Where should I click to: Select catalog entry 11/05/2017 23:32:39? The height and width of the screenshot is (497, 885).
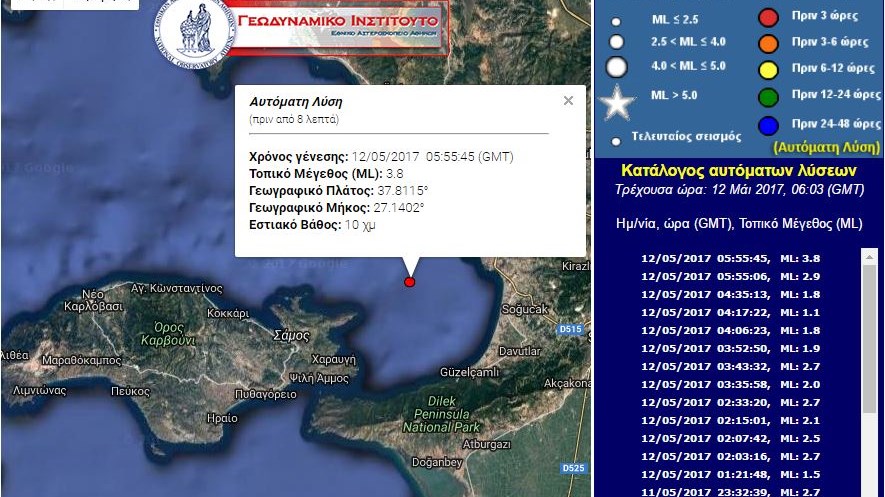point(730,492)
